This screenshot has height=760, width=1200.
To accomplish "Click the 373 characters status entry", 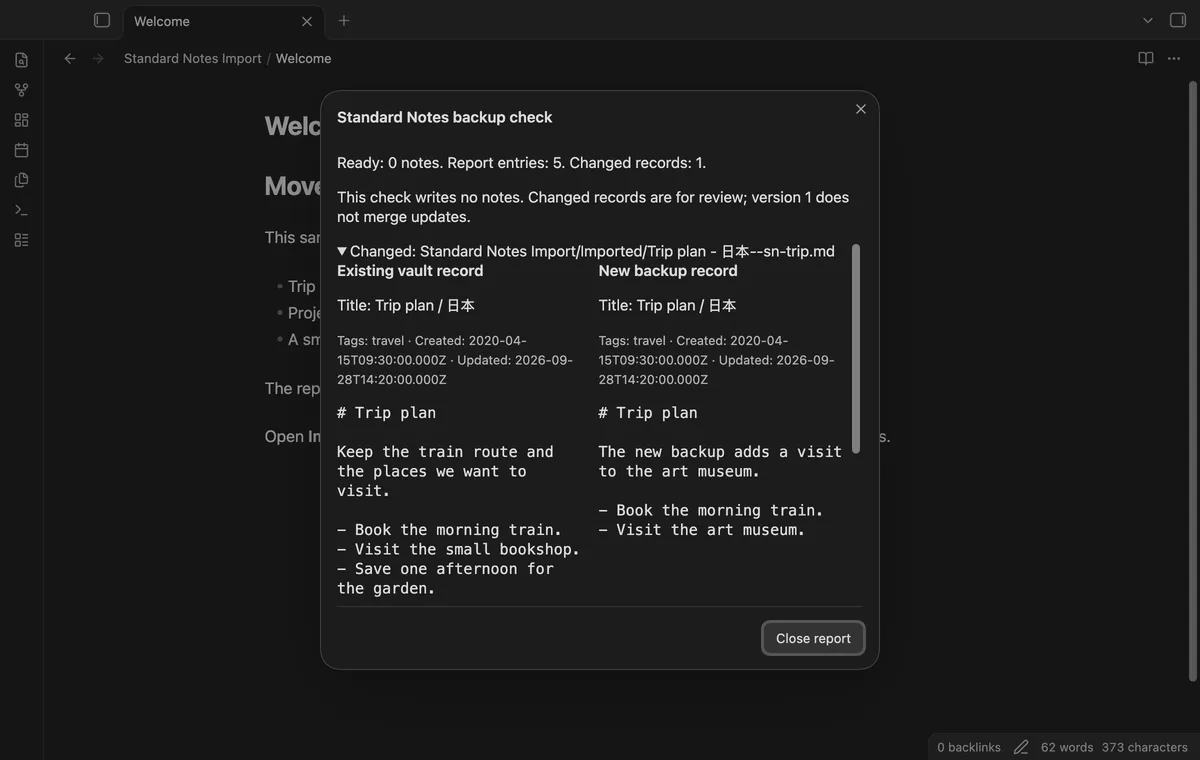I will [1145, 747].
